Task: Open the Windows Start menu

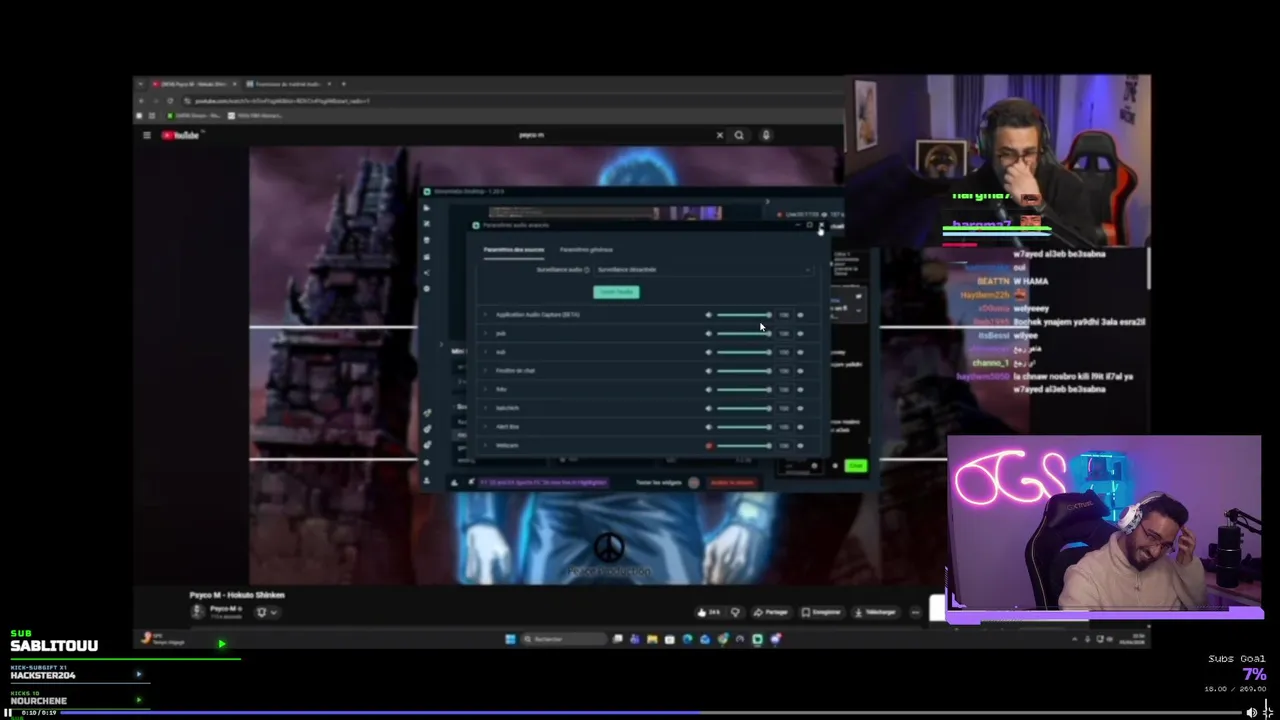Action: pyautogui.click(x=510, y=639)
